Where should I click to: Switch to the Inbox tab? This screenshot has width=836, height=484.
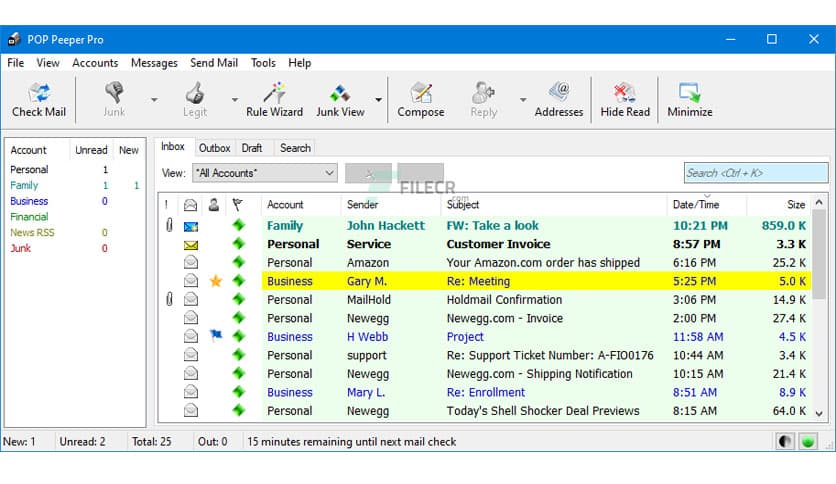click(x=173, y=147)
